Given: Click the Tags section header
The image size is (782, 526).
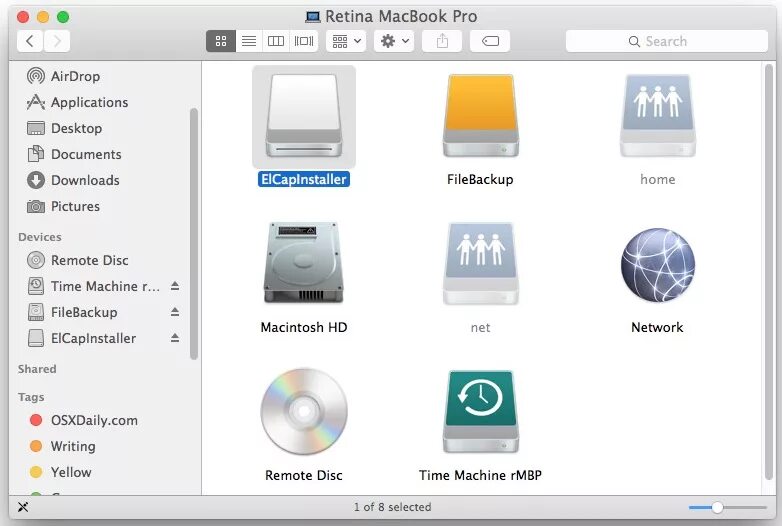Looking at the screenshot, I should (x=31, y=397).
